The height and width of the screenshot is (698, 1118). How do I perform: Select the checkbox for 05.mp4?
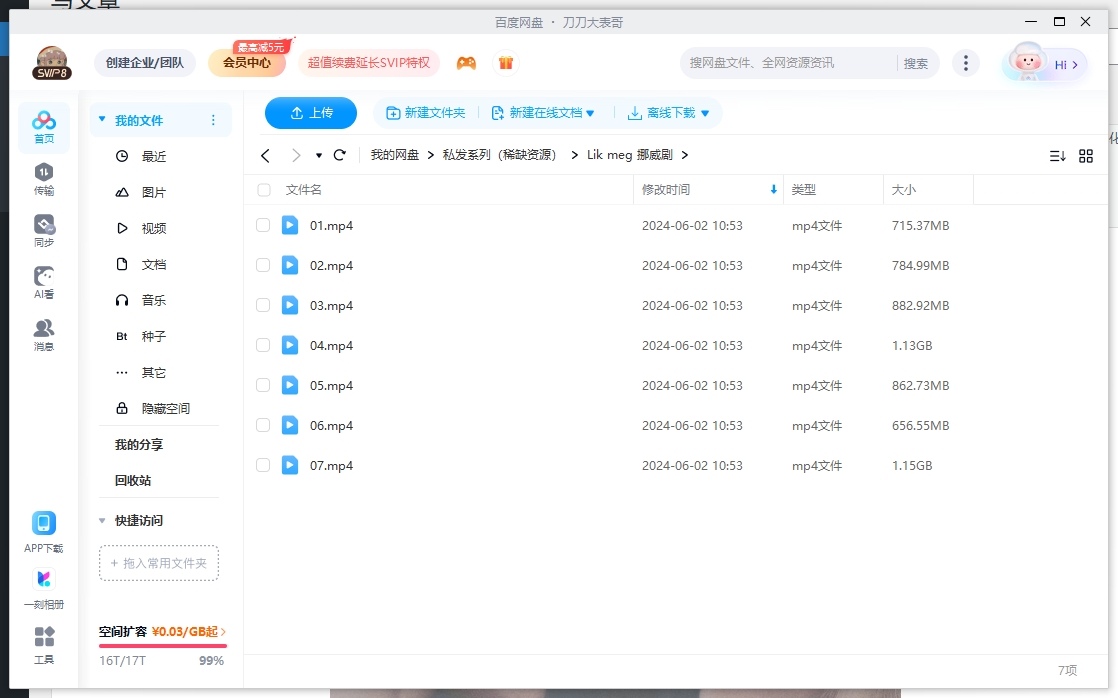coord(263,385)
